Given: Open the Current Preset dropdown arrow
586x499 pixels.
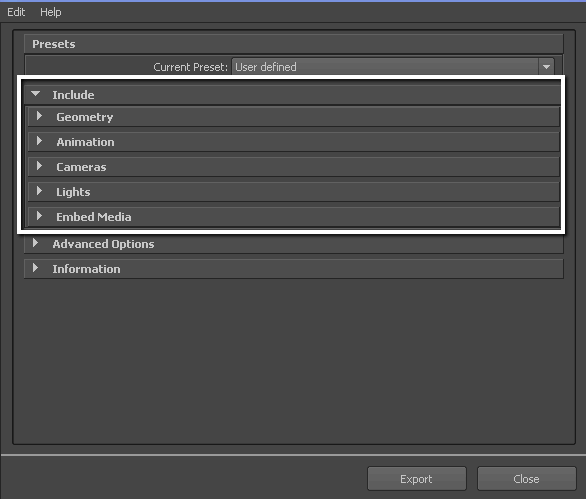Looking at the screenshot, I should [546, 67].
